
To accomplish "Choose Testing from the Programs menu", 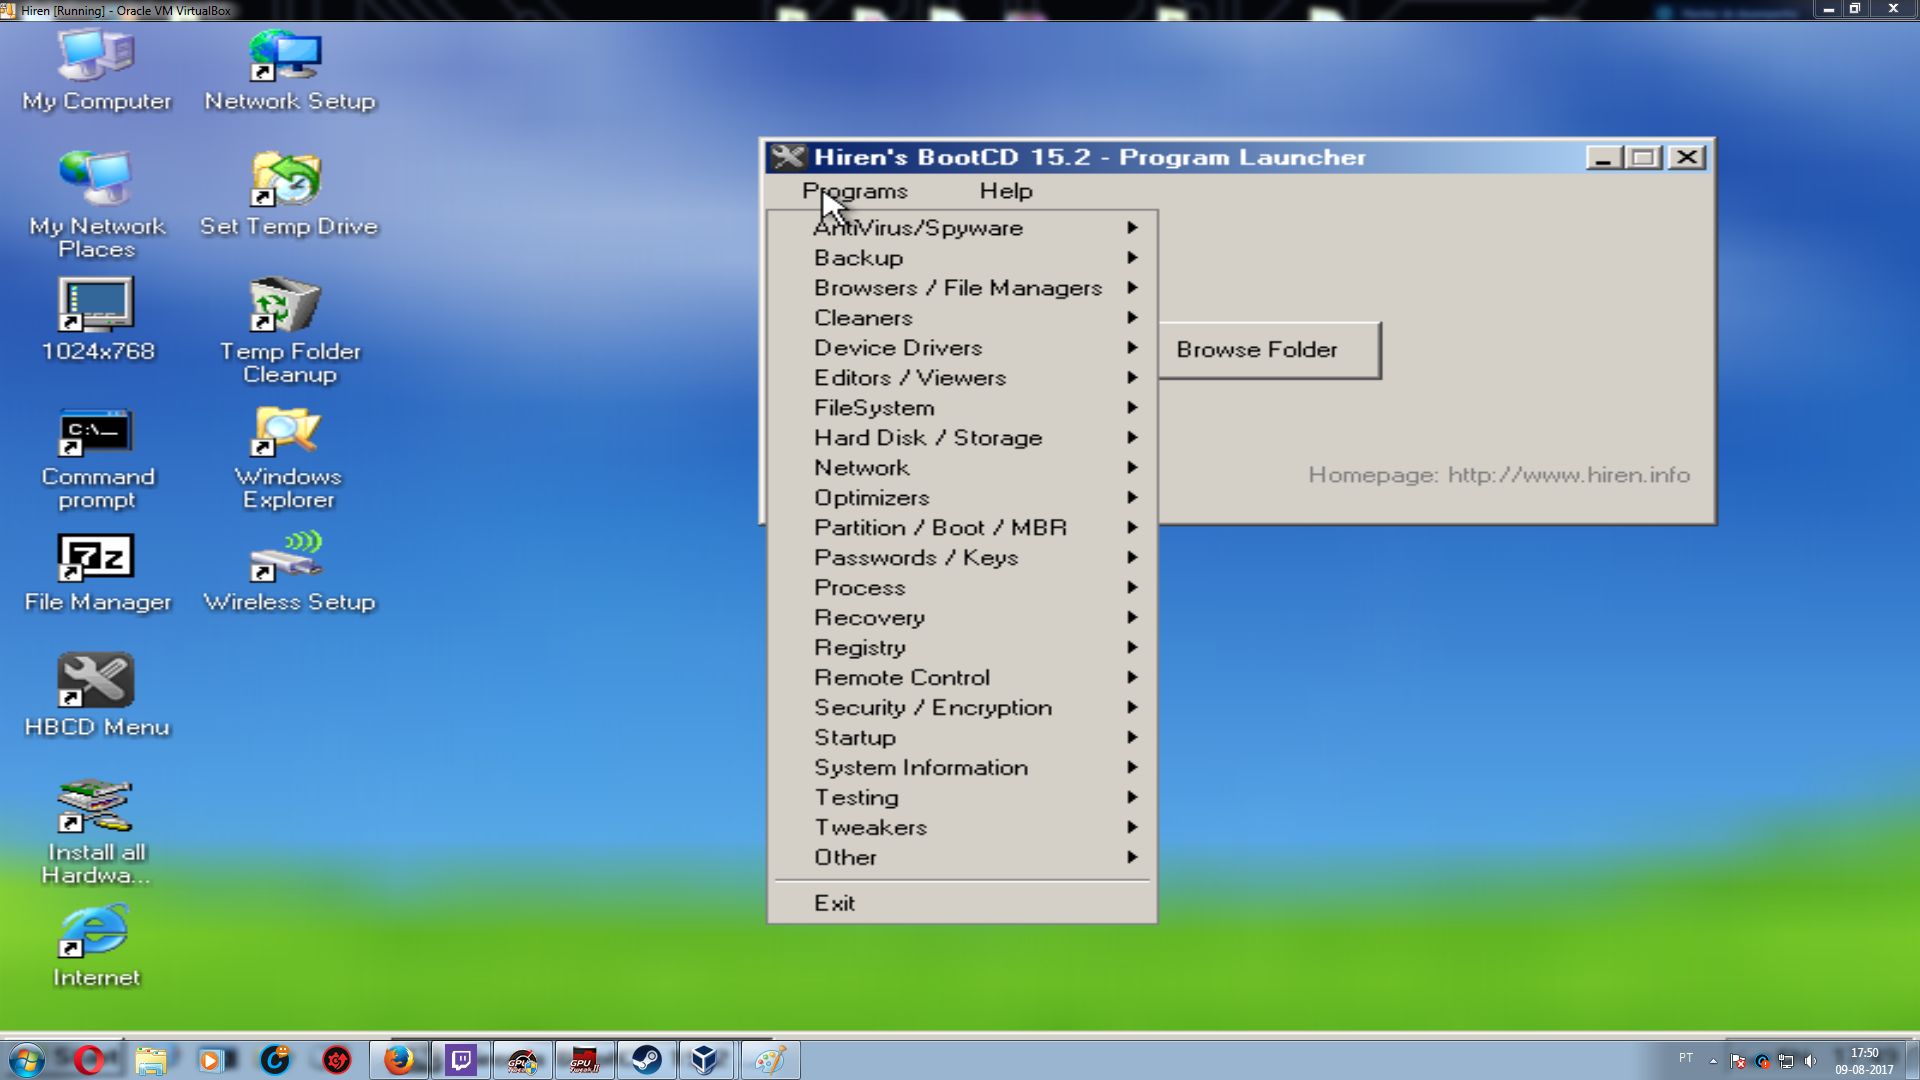I will 962,798.
